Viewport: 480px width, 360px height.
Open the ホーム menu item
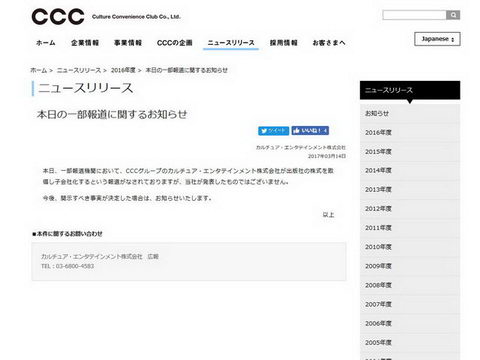[46, 43]
